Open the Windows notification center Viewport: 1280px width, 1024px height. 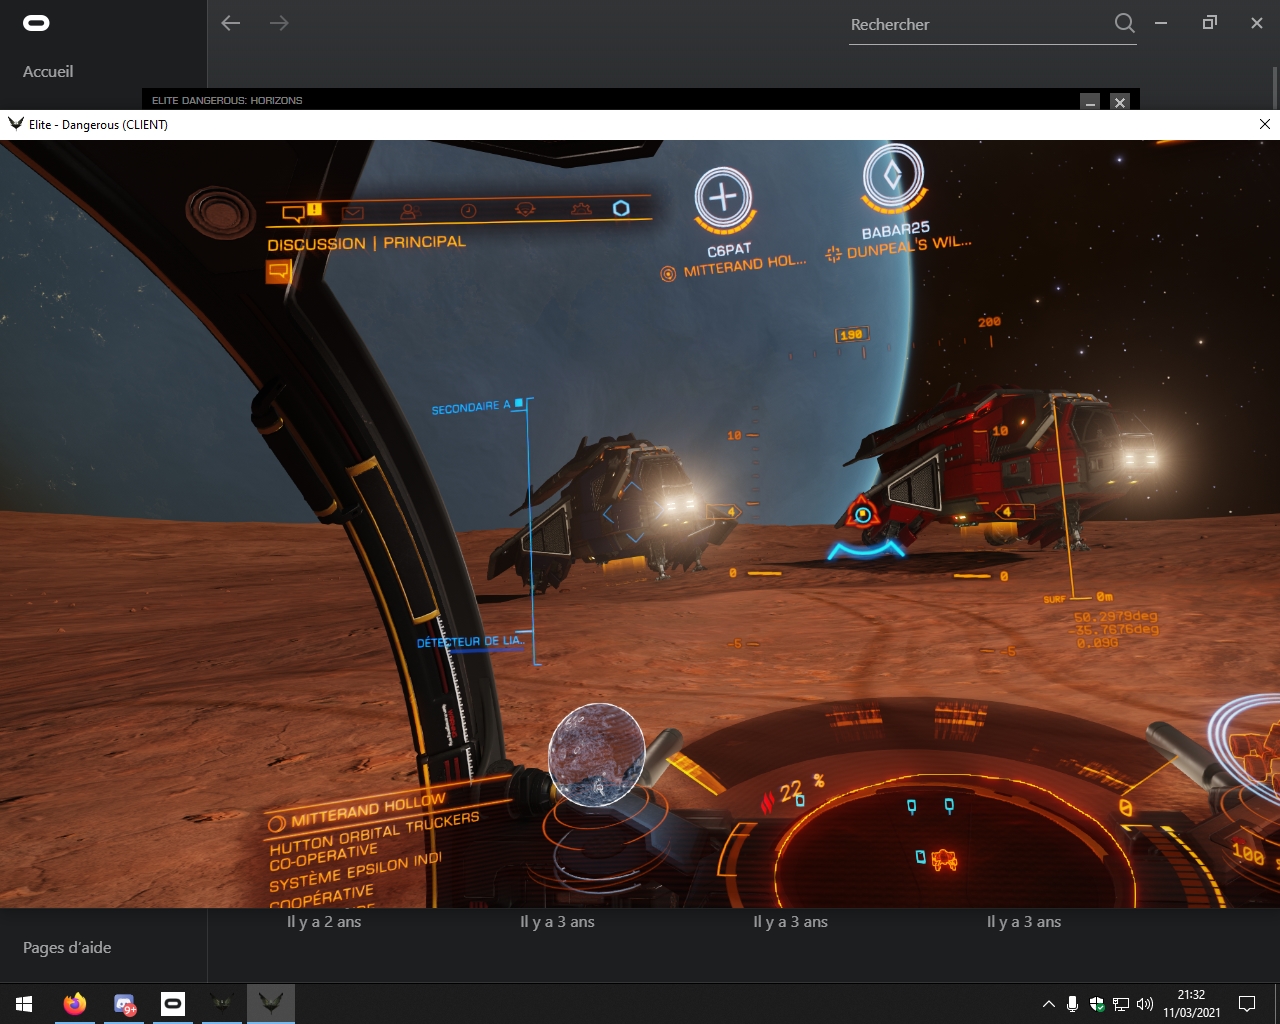tap(1247, 1004)
